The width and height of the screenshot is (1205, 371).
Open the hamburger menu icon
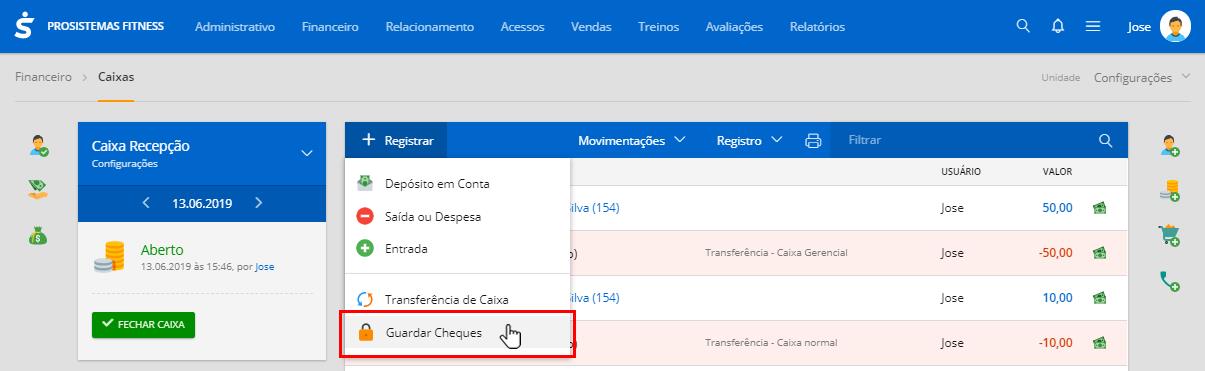[1093, 27]
